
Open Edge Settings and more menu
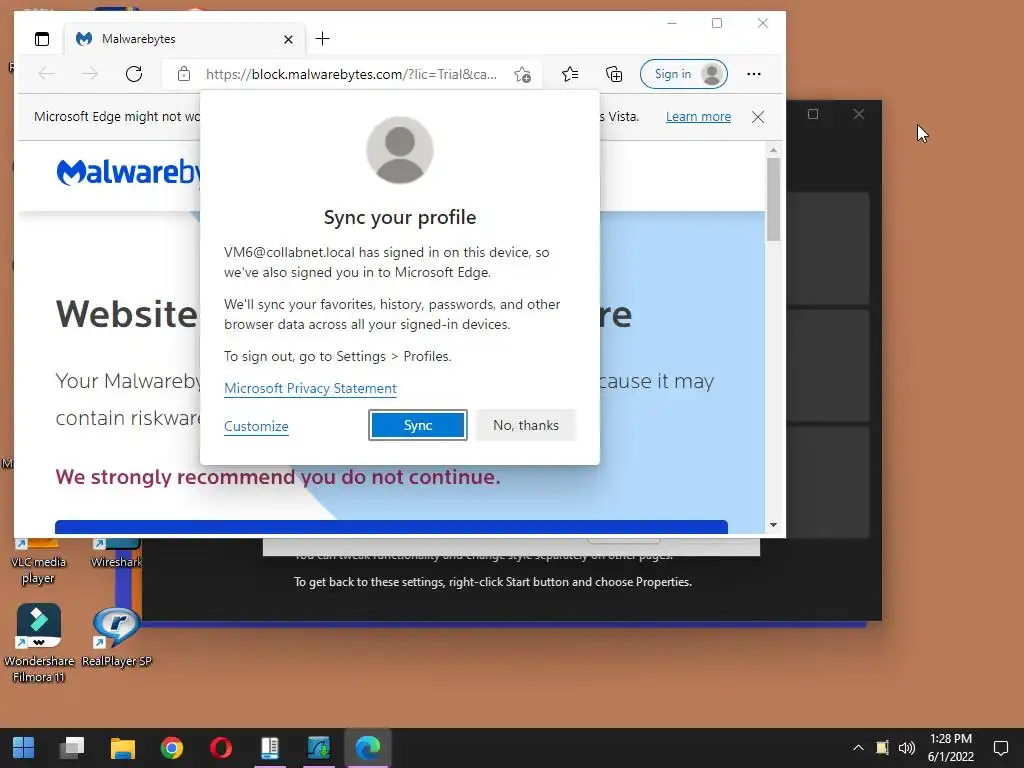coord(754,74)
